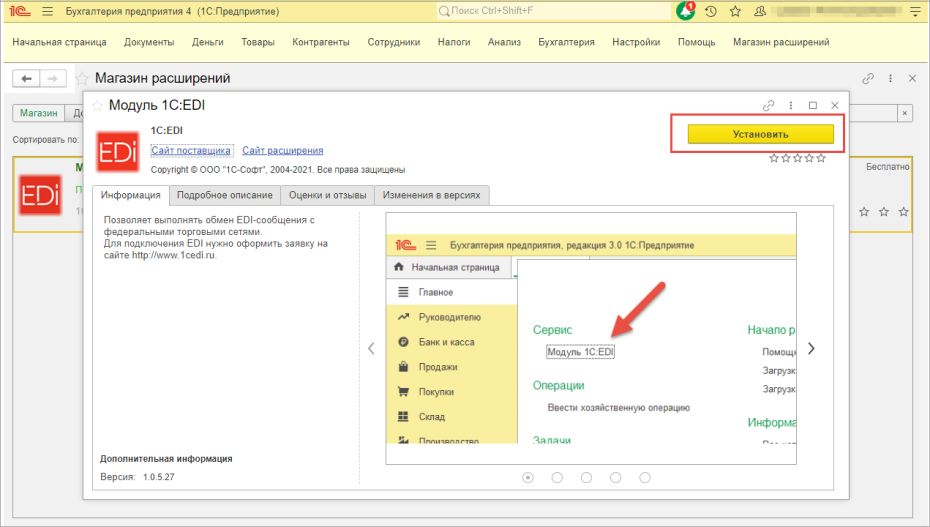Open the Изменения в версиях tab
Image resolution: width=930 pixels, height=527 pixels.
click(432, 195)
